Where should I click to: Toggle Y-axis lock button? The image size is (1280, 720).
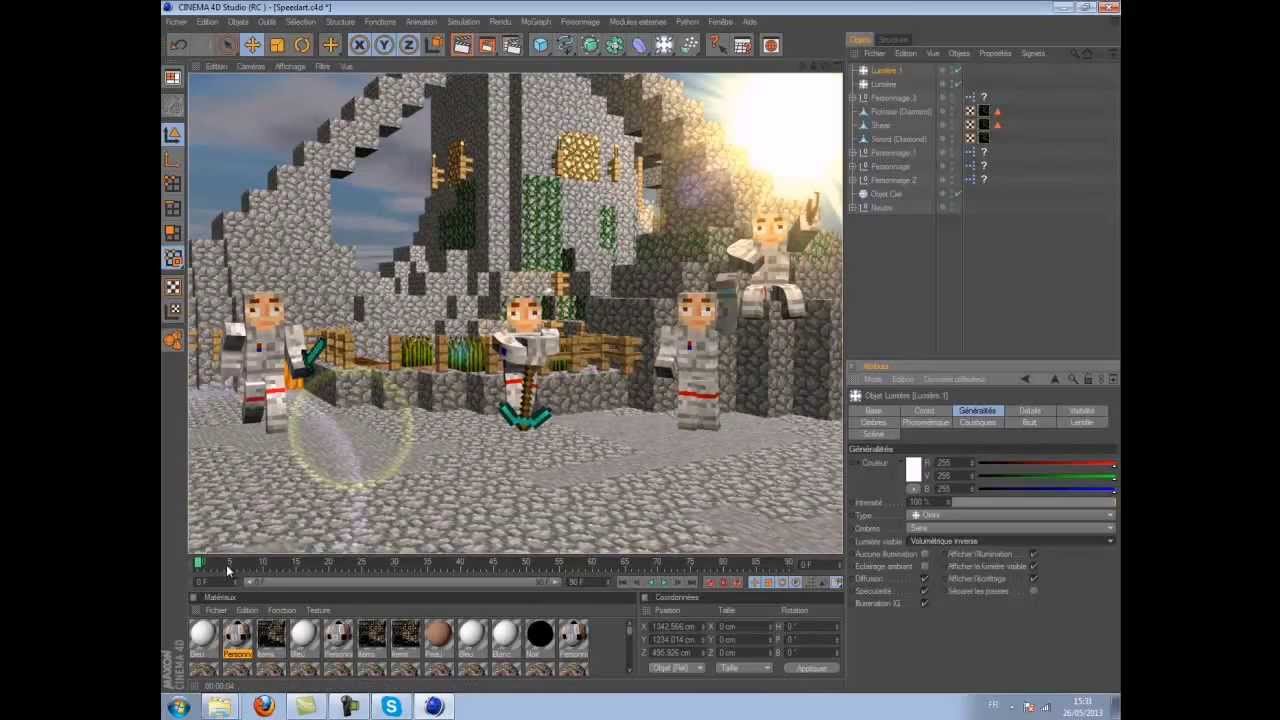coord(384,45)
